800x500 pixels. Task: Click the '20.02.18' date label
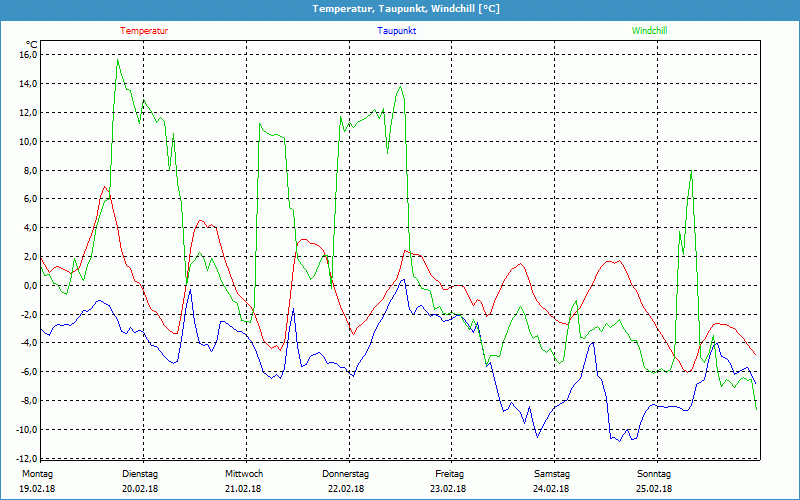click(140, 489)
